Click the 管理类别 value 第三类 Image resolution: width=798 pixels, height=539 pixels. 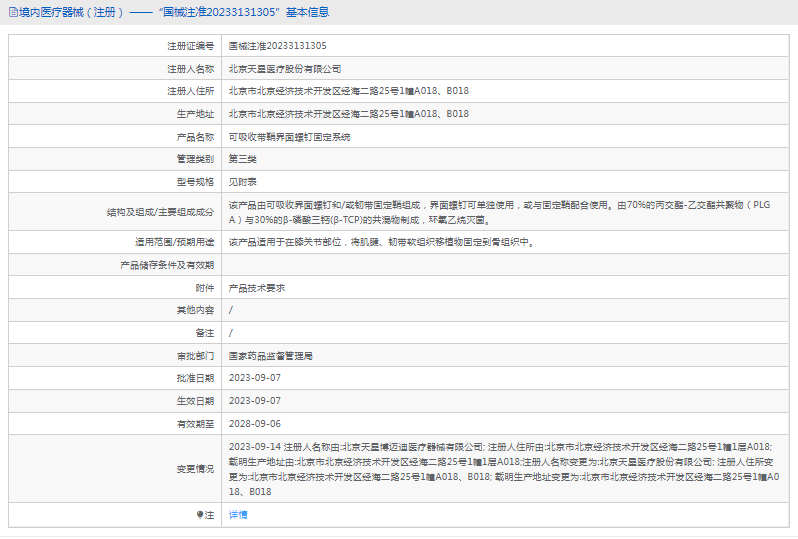coord(242,159)
